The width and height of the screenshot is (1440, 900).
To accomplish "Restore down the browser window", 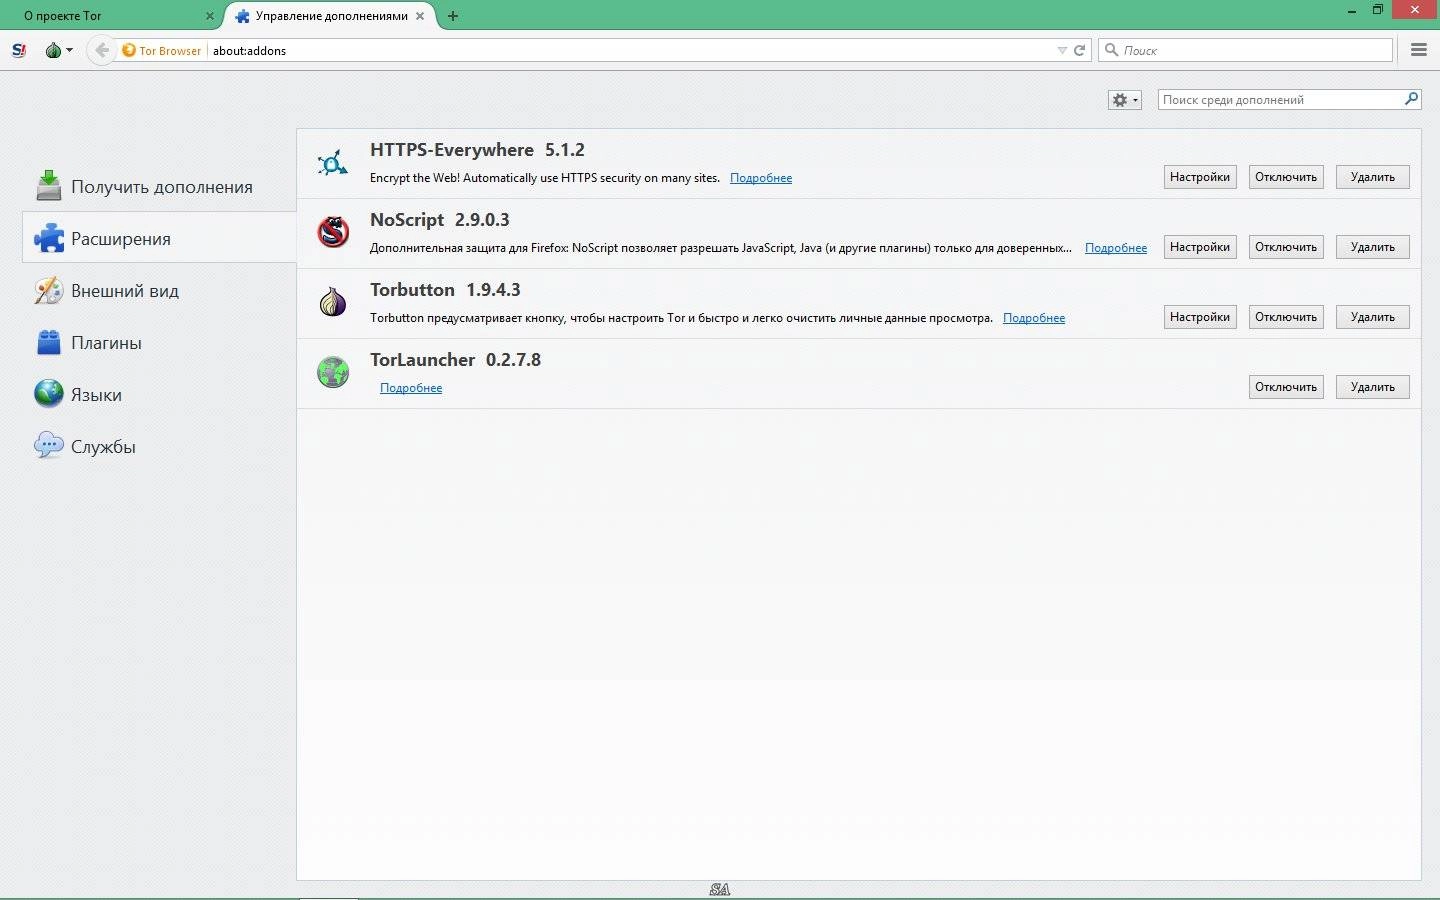I will click(1378, 9).
